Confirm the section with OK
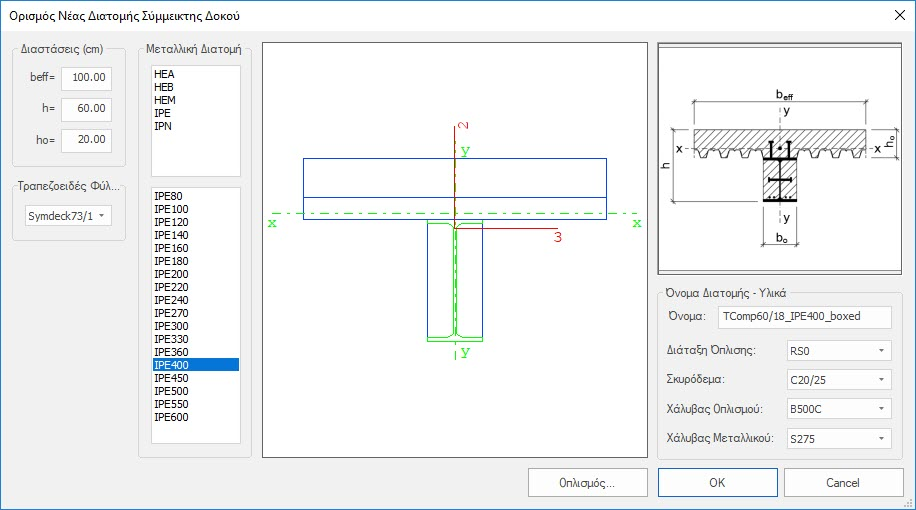The width and height of the screenshot is (916, 510). pos(717,482)
